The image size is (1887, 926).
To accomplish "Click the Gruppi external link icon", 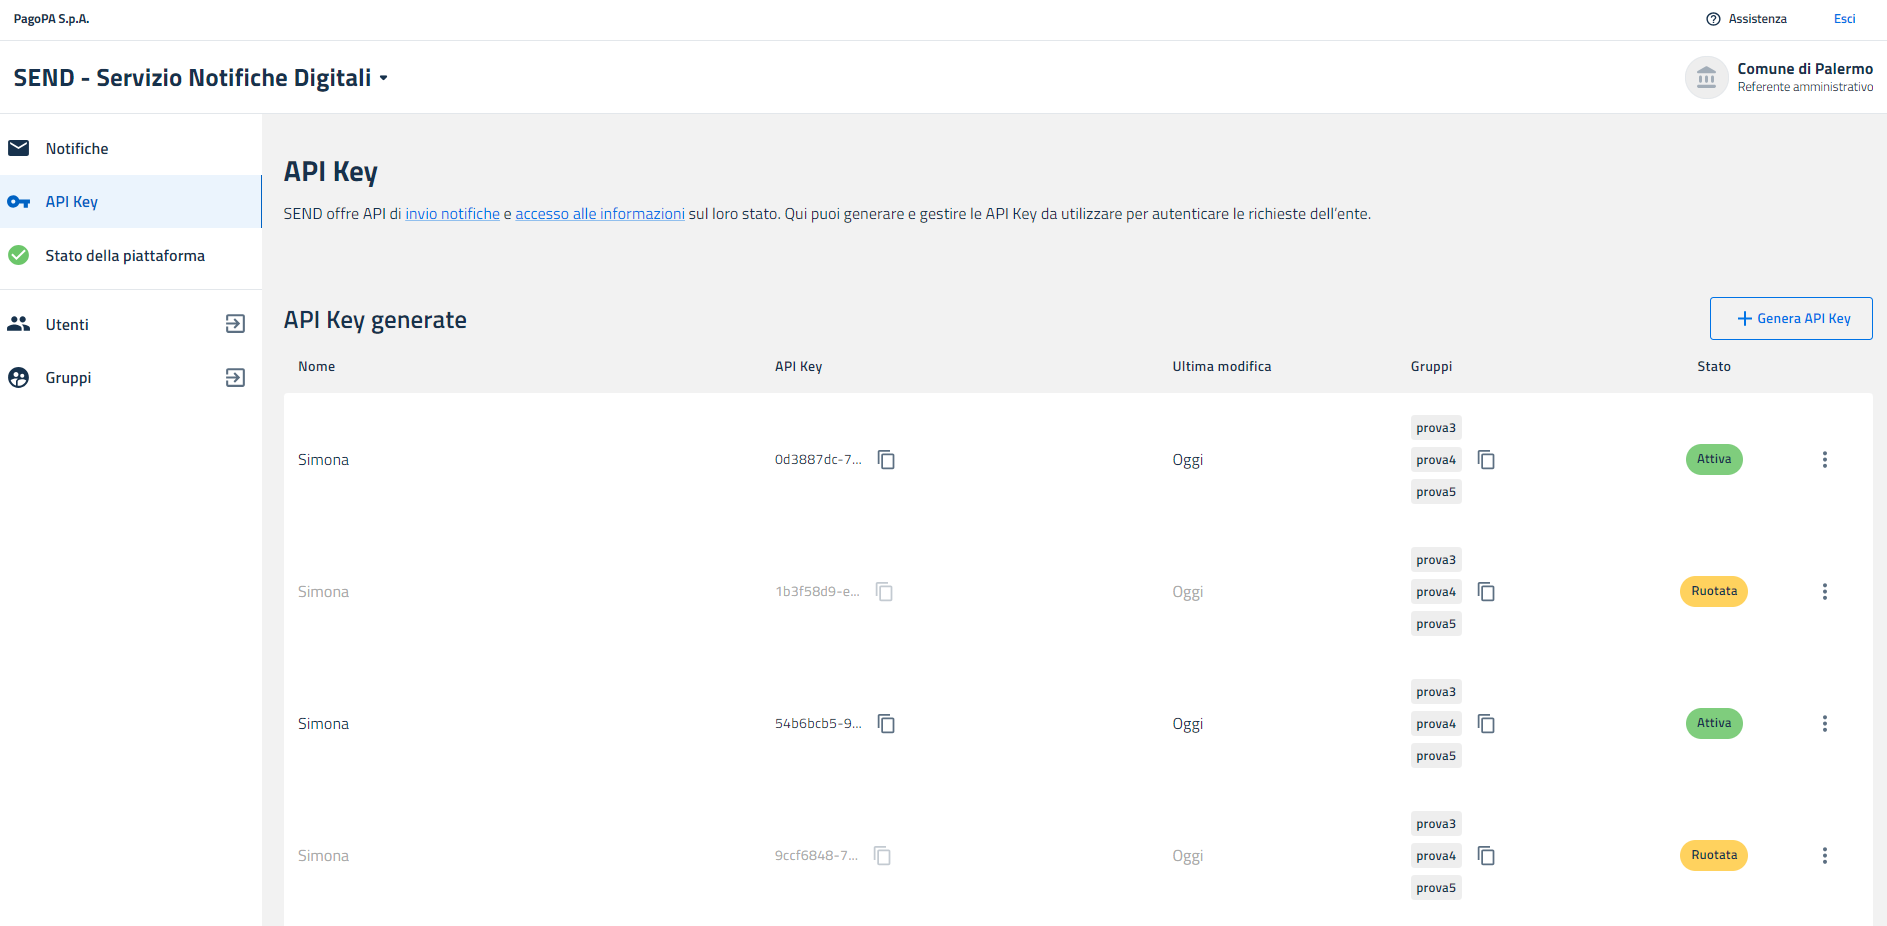I will point(235,378).
